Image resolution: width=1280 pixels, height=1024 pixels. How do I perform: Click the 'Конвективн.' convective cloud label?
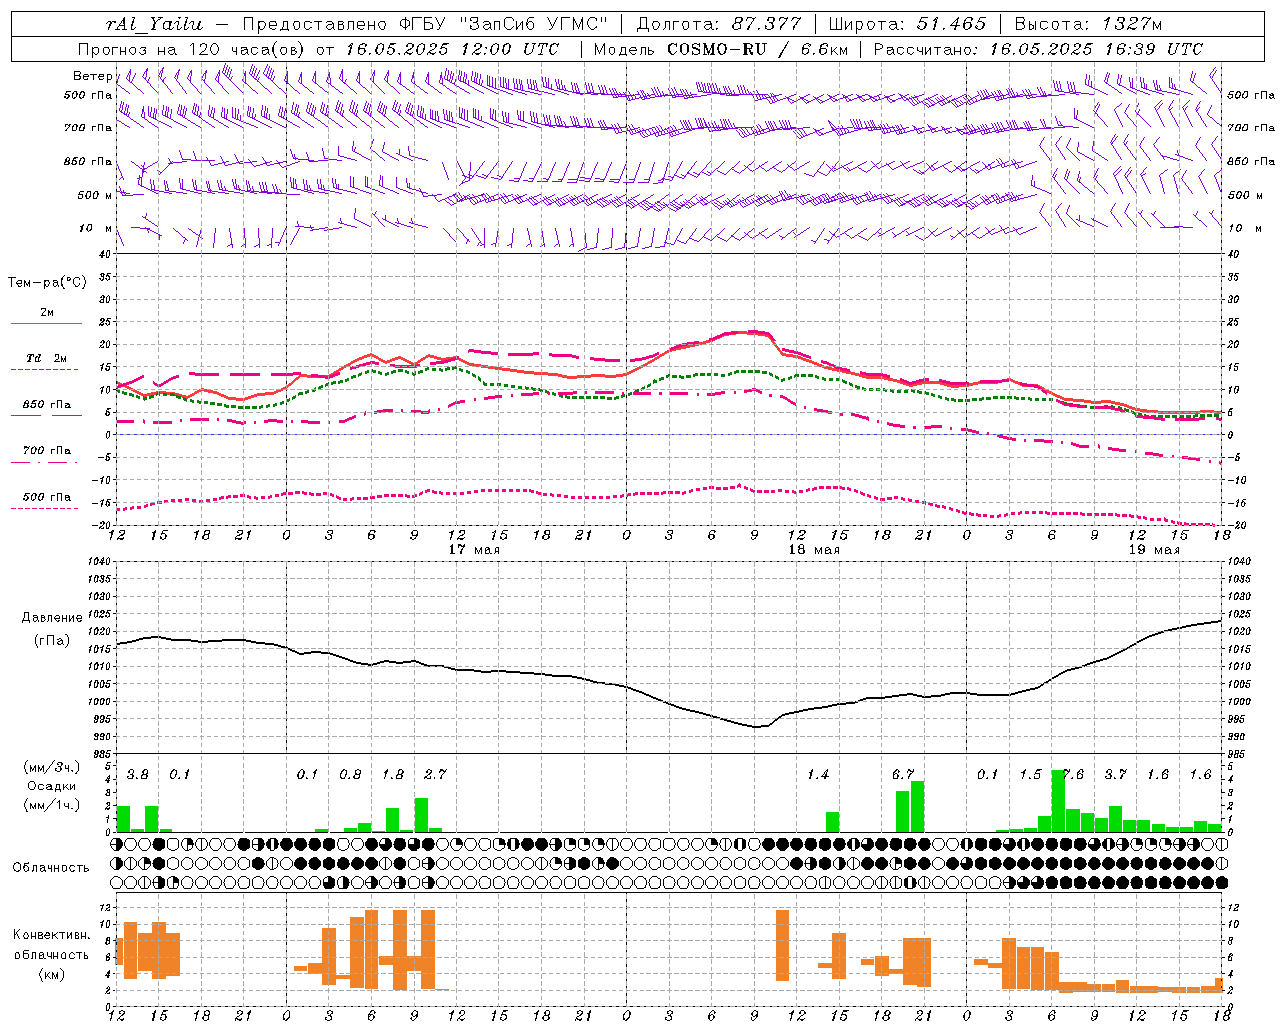52,935
